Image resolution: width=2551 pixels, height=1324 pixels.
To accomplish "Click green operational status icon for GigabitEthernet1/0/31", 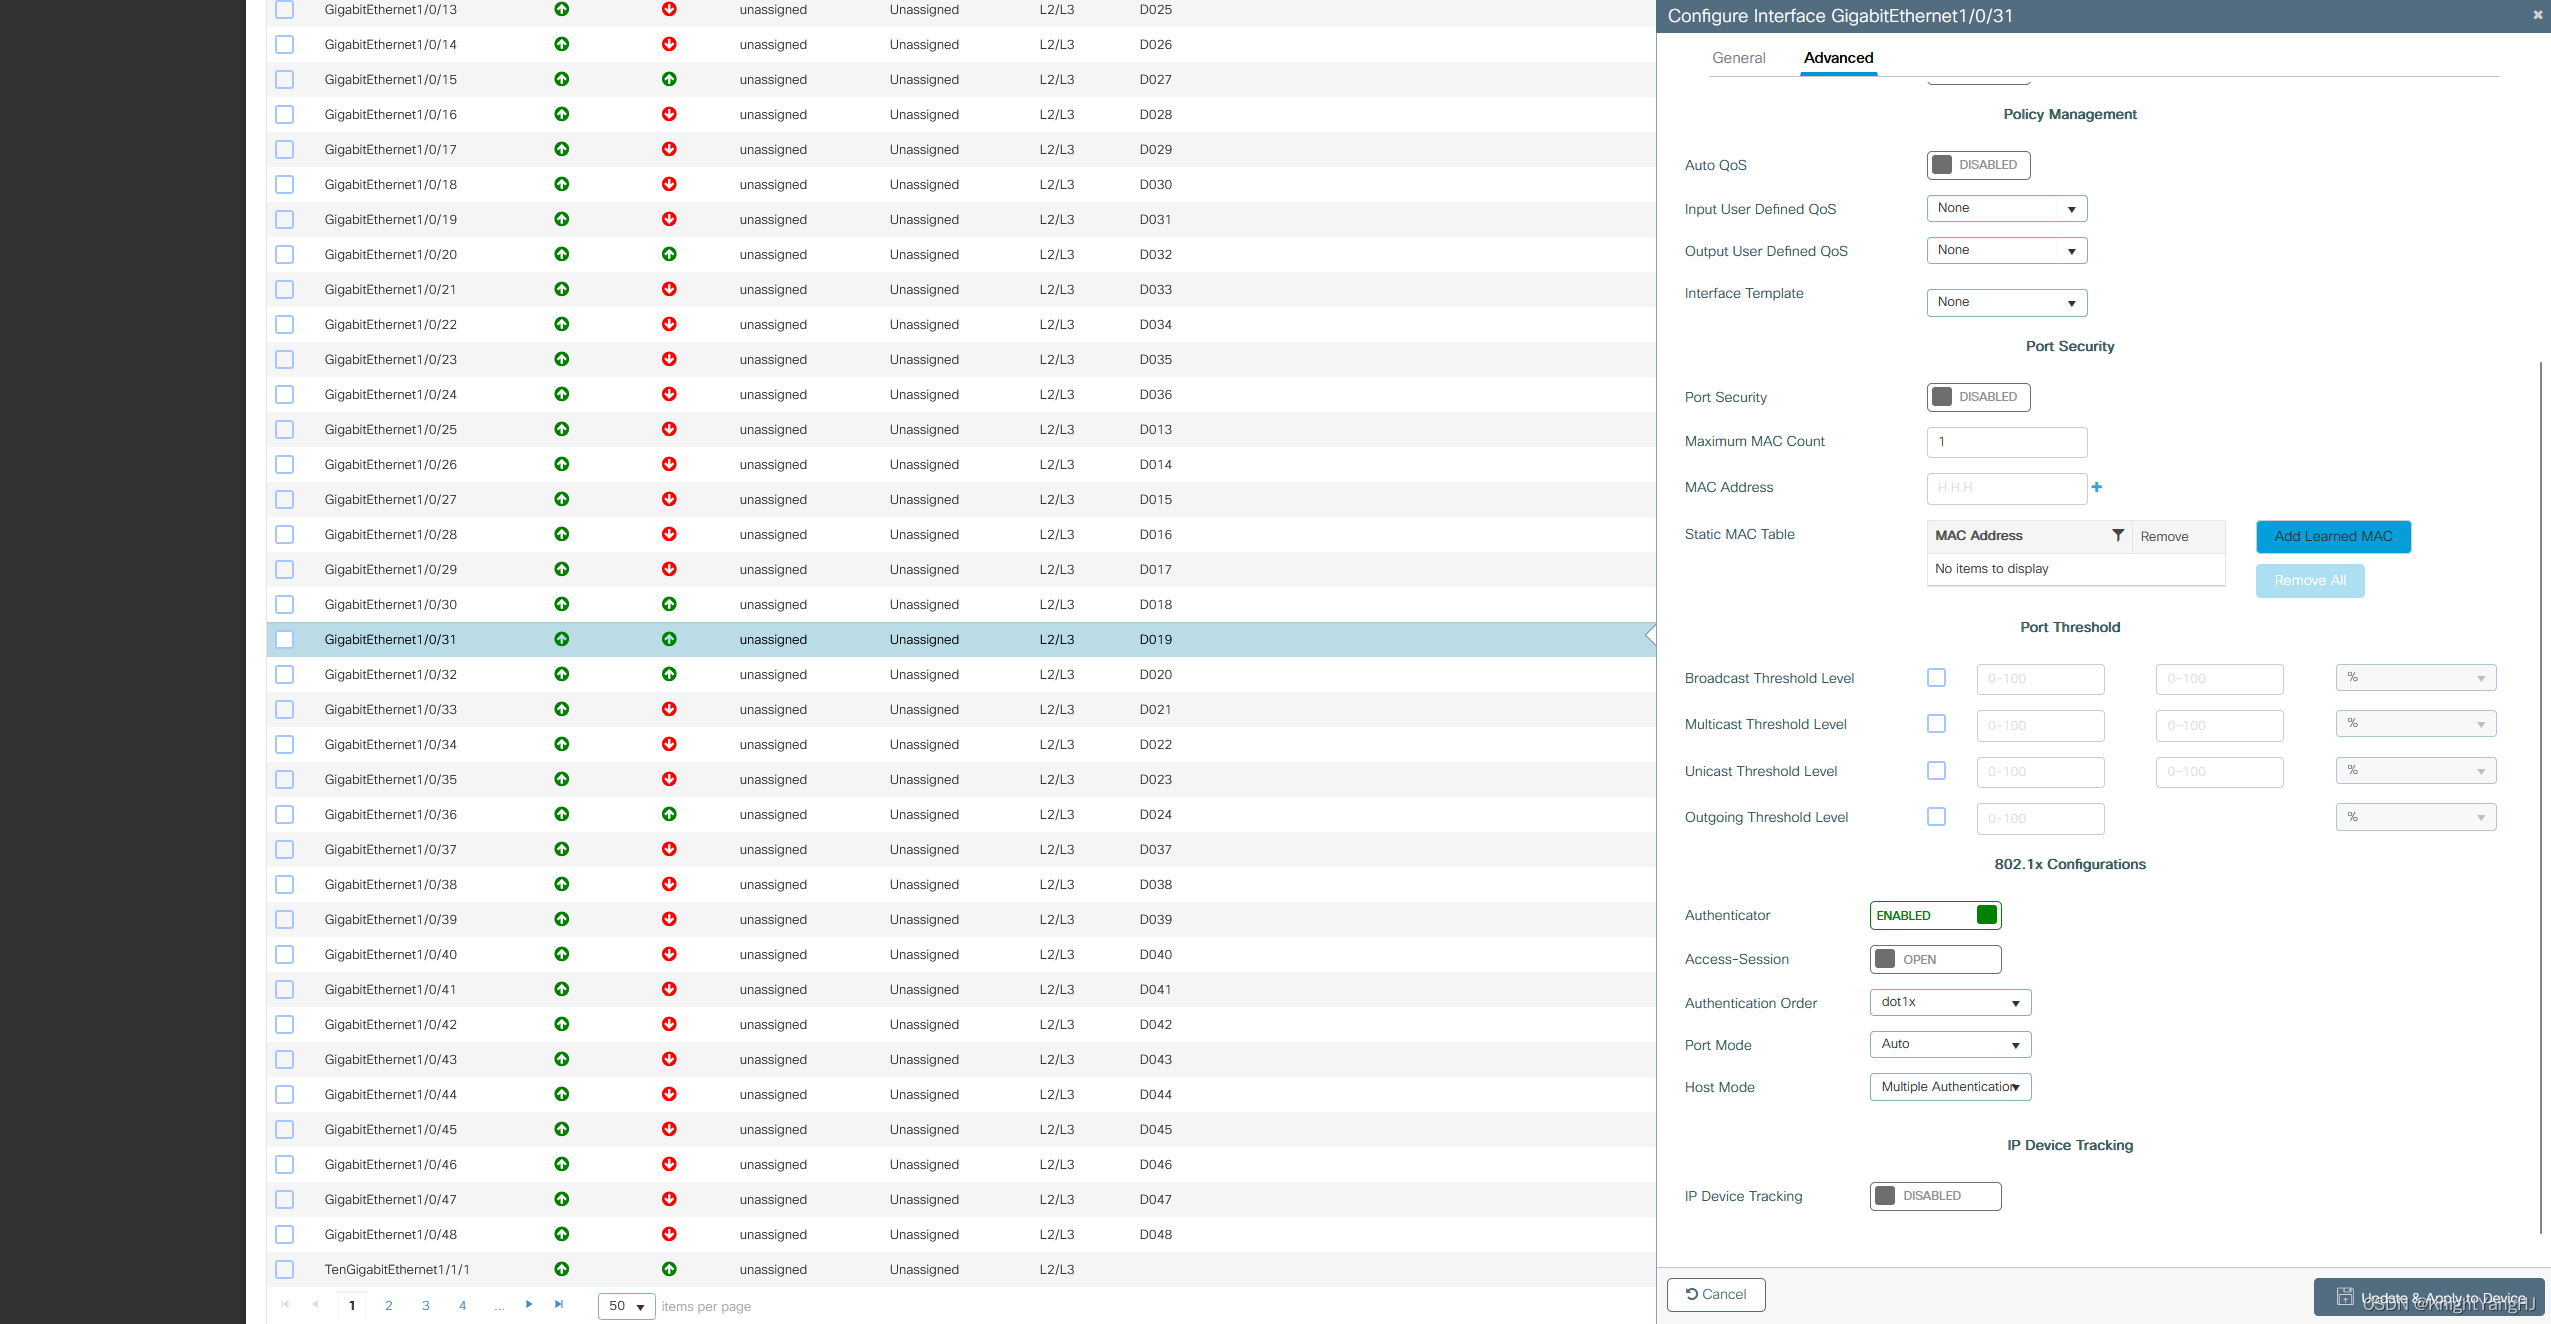I will click(669, 639).
